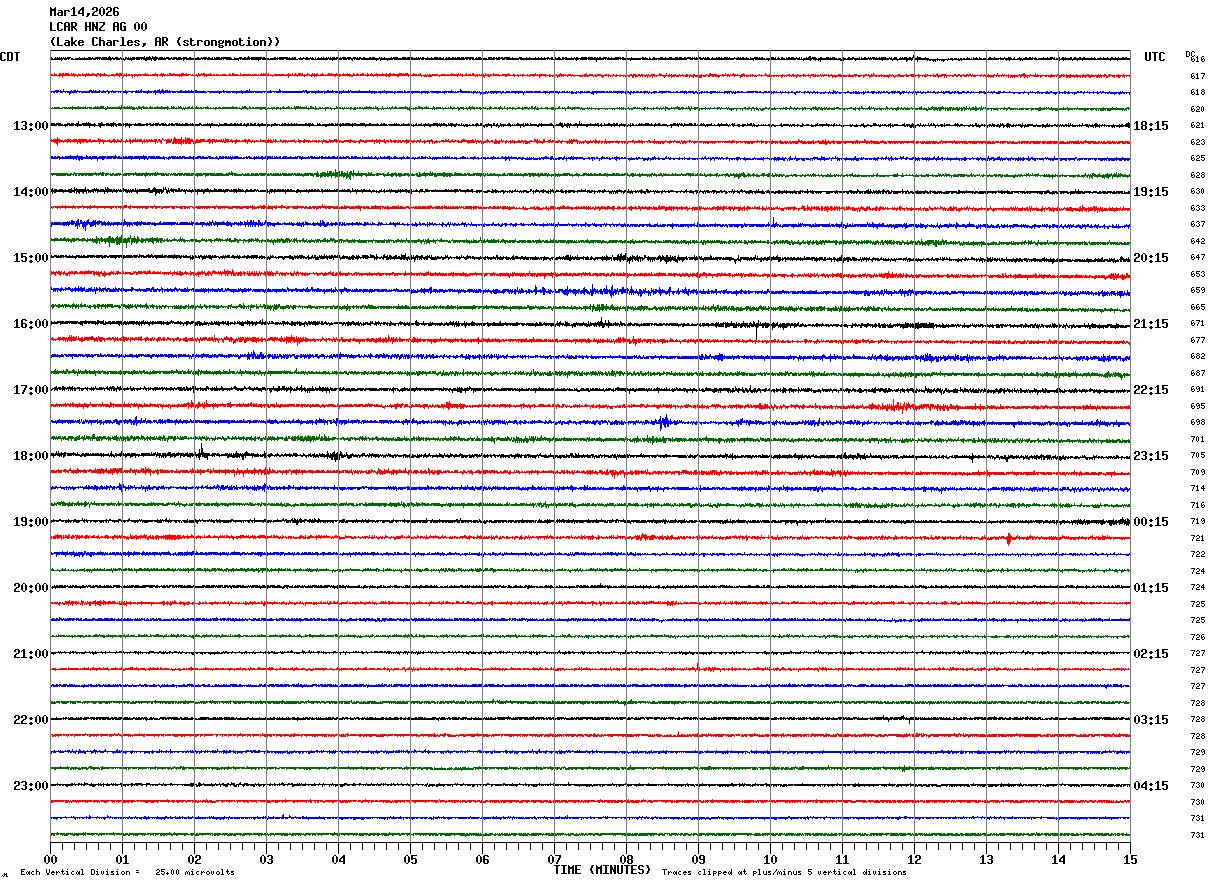Screen dimensions: 1210x886
Task: Click the 03:15 UTC time label
Action: (x=1151, y=720)
